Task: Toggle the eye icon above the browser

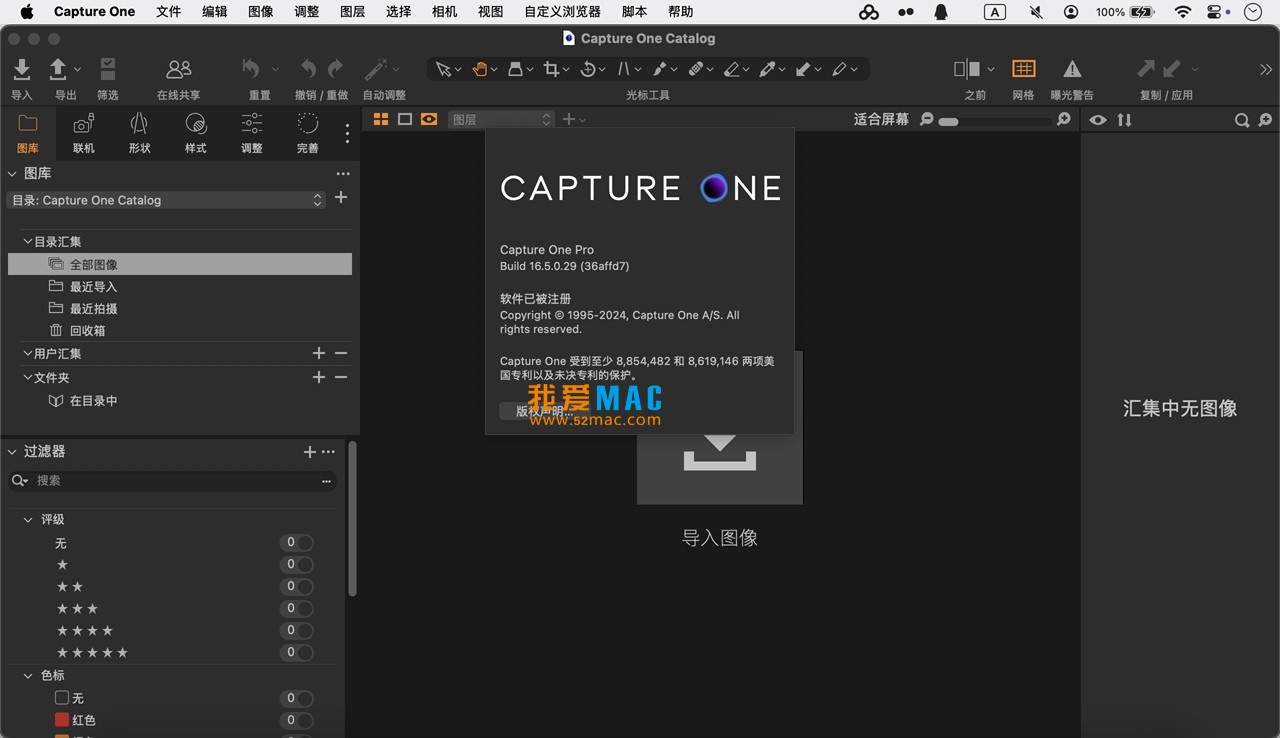Action: coord(1097,120)
